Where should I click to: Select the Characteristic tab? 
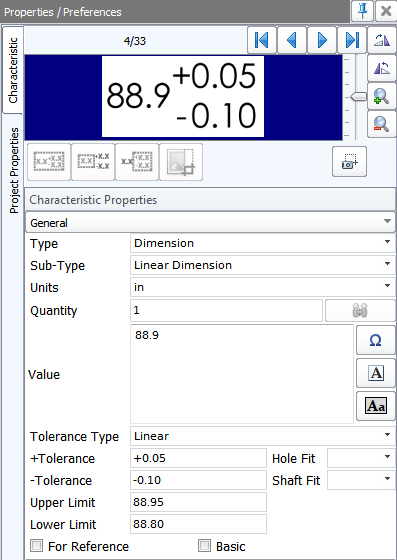13,71
